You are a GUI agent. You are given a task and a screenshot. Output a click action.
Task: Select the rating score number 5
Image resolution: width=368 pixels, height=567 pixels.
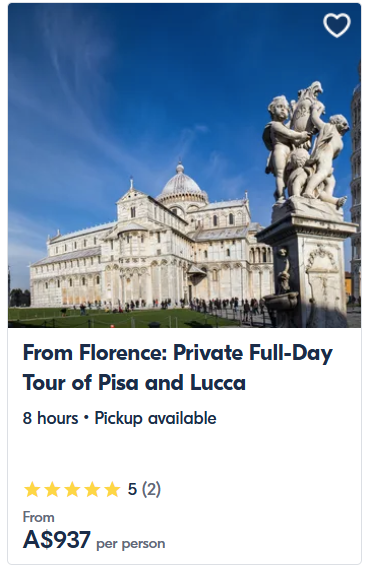132,489
